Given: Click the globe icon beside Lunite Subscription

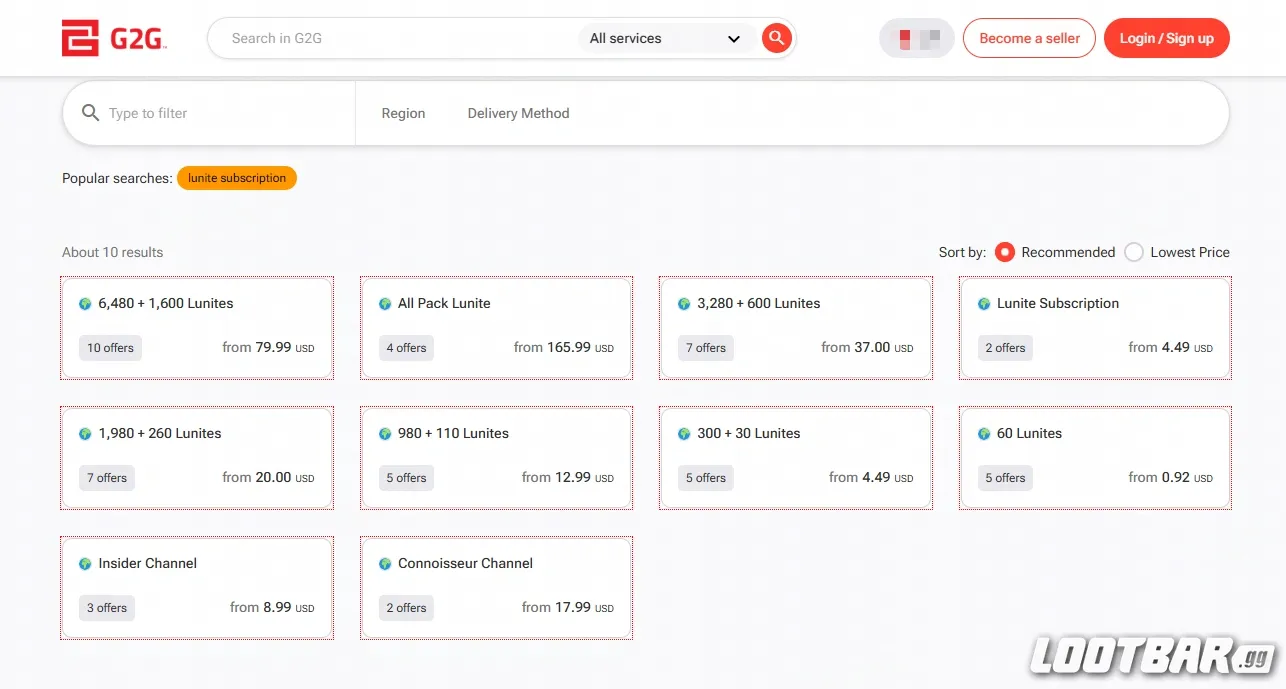Looking at the screenshot, I should (x=984, y=304).
